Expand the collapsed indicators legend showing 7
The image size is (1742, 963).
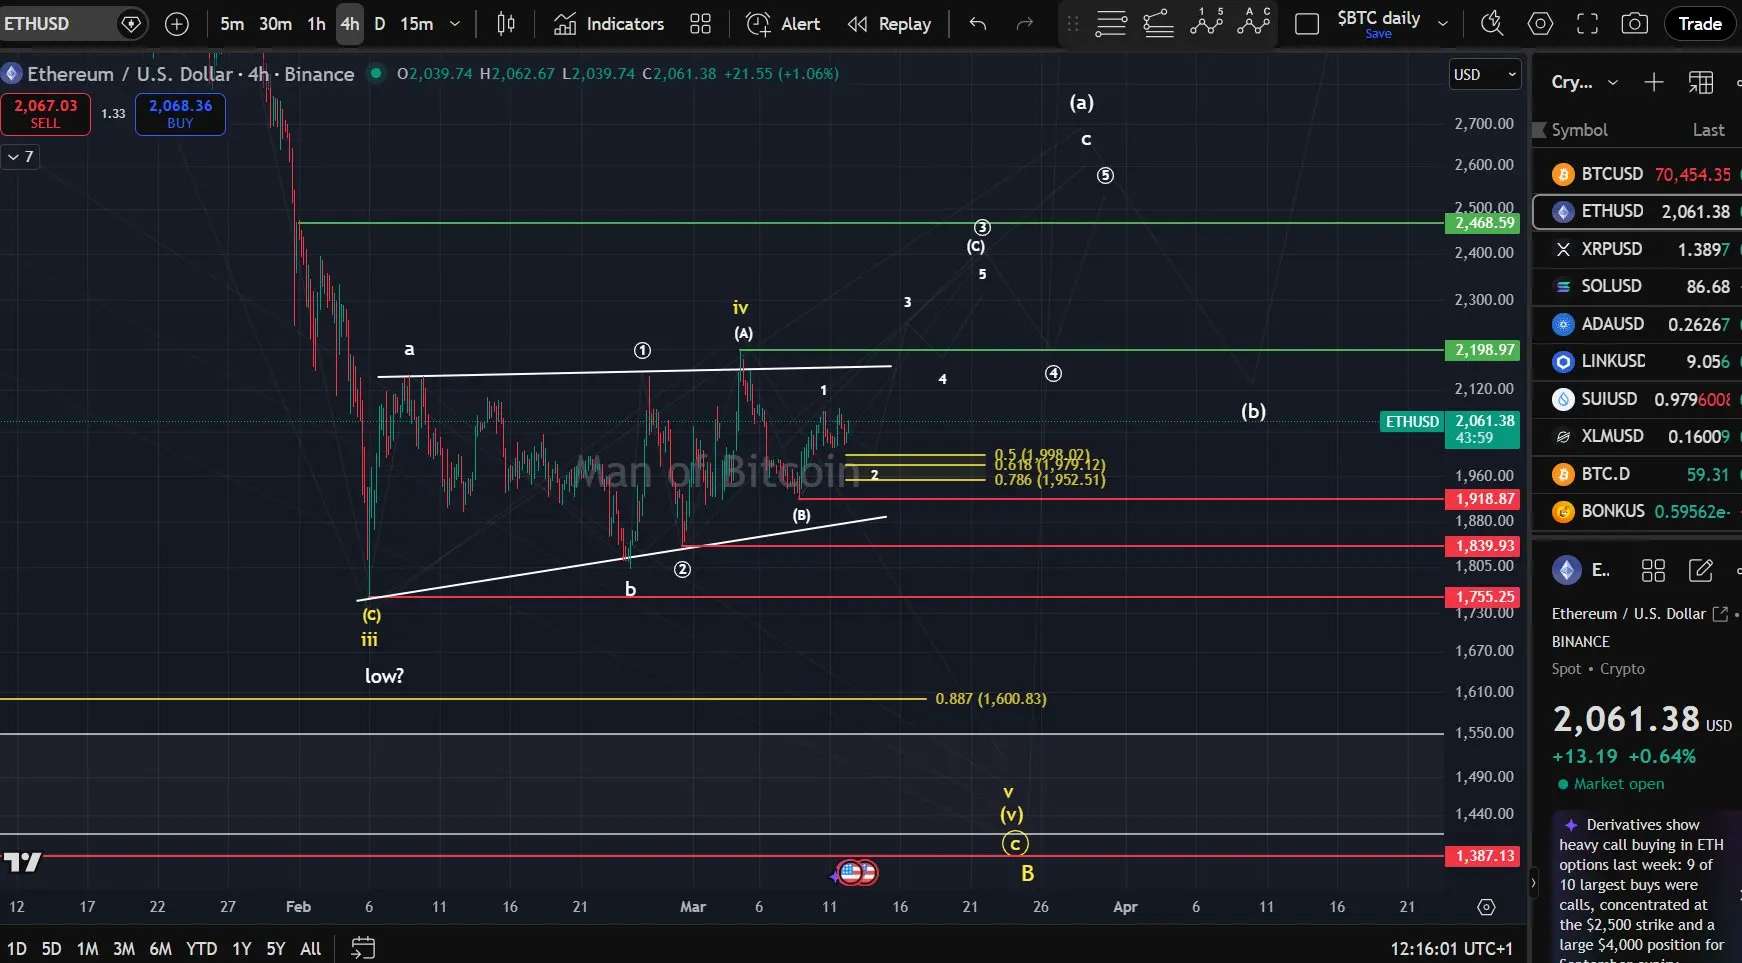20,156
